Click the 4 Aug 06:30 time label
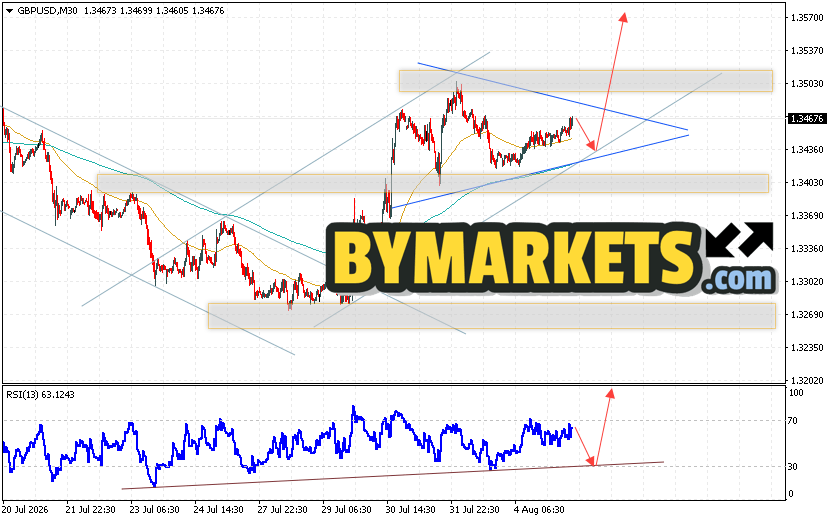 click(539, 510)
